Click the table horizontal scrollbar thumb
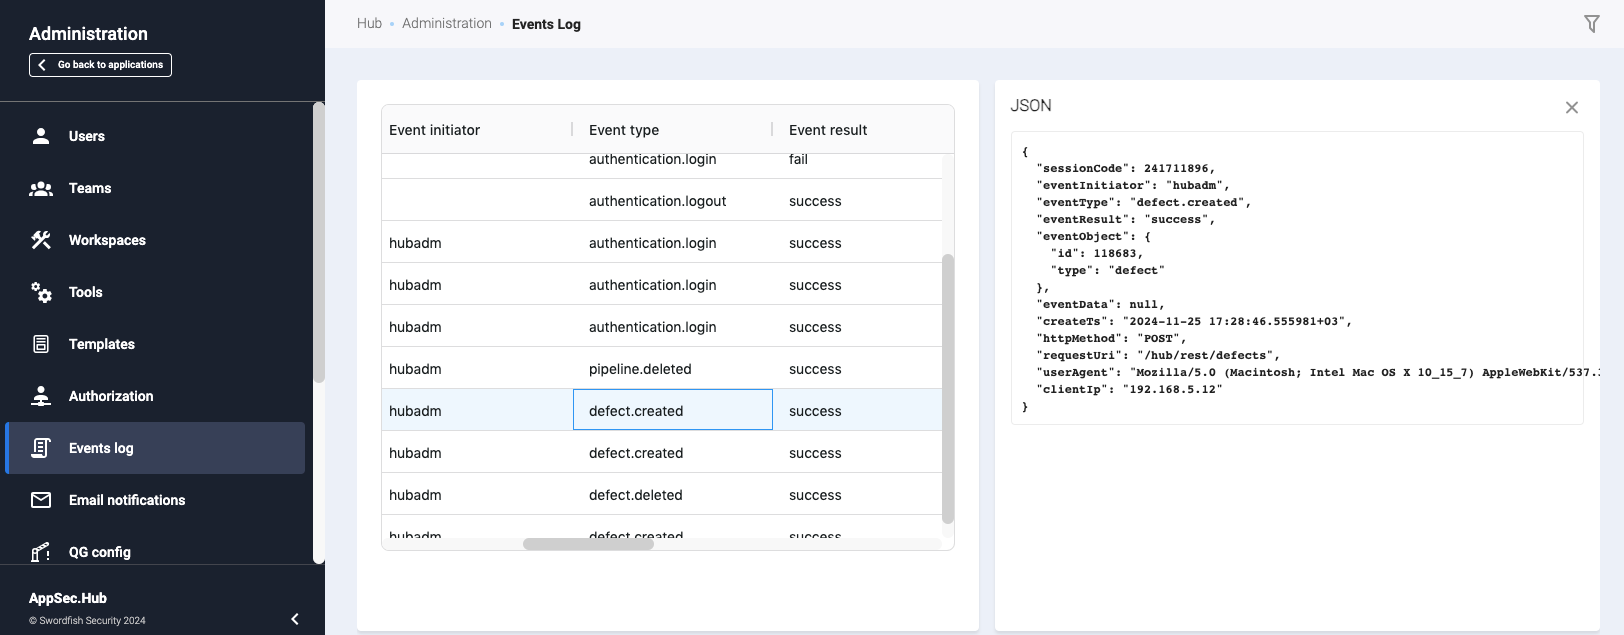Screen dimensions: 1624x635 click(588, 544)
